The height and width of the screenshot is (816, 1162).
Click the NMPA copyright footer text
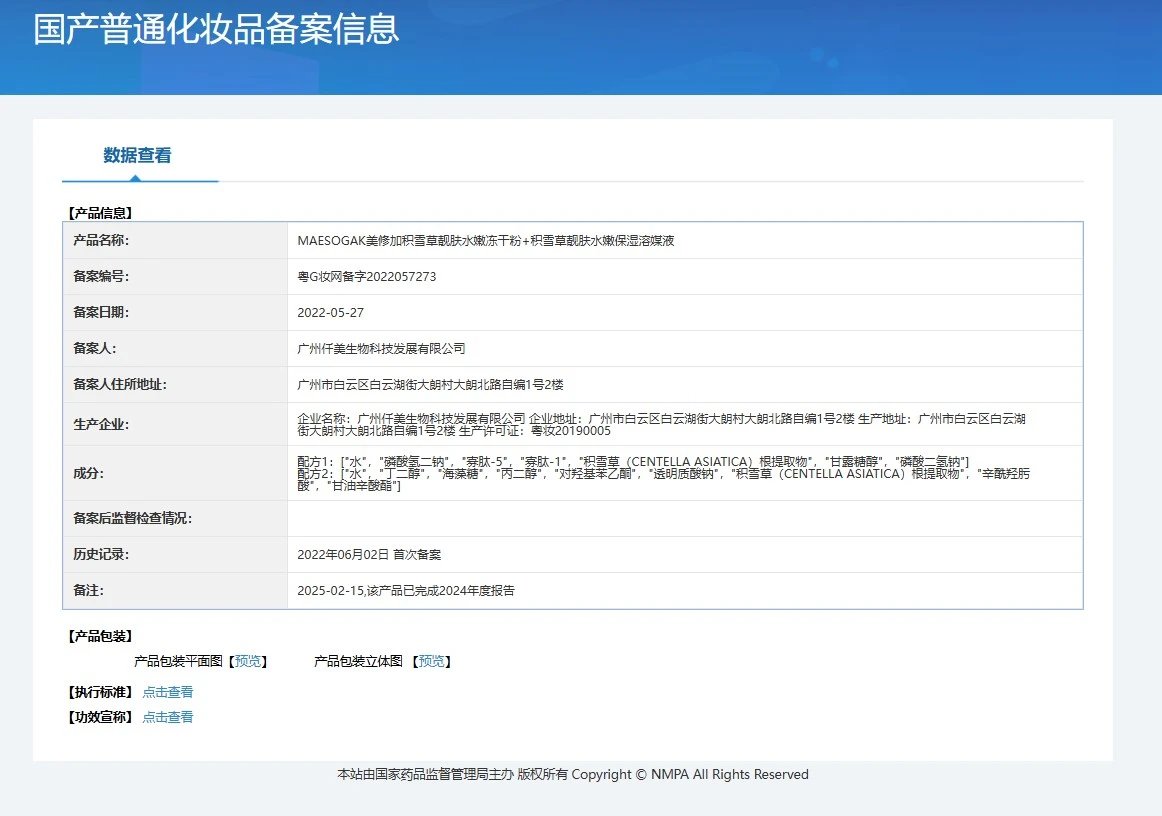point(573,774)
